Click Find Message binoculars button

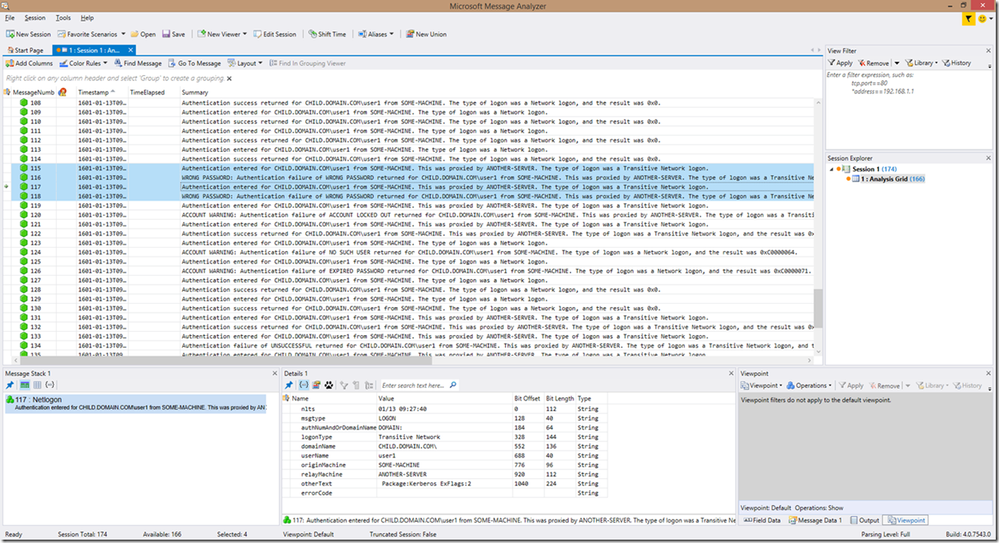click(138, 64)
